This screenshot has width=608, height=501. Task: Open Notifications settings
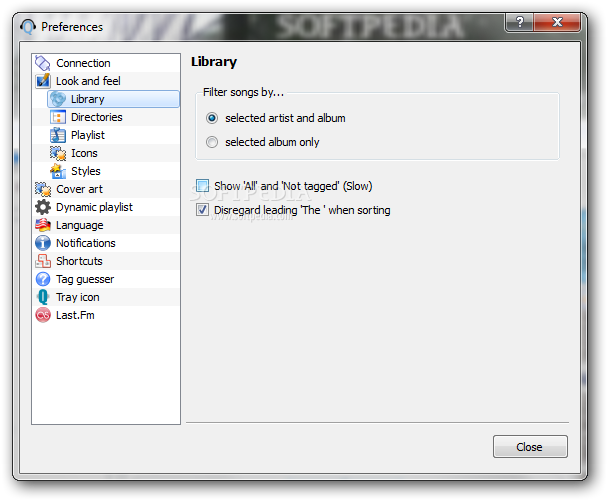[x=106, y=243]
